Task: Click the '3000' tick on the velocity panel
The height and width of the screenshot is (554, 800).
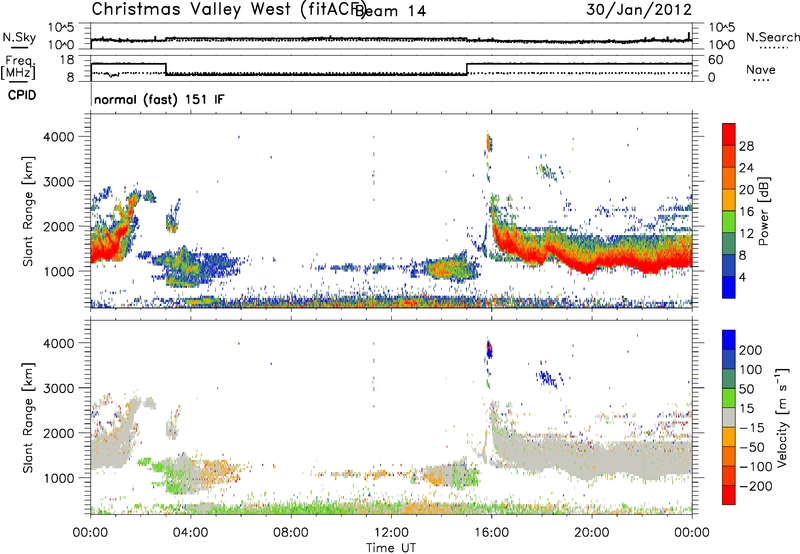Action: [x=59, y=388]
